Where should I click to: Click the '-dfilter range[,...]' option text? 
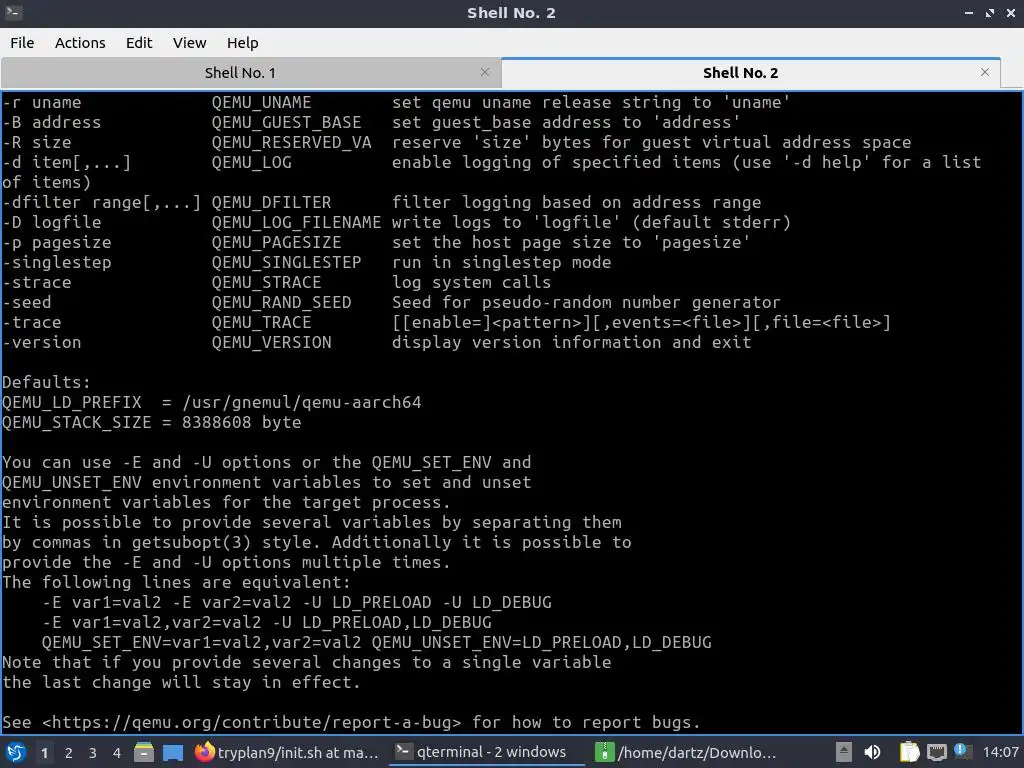[101, 202]
